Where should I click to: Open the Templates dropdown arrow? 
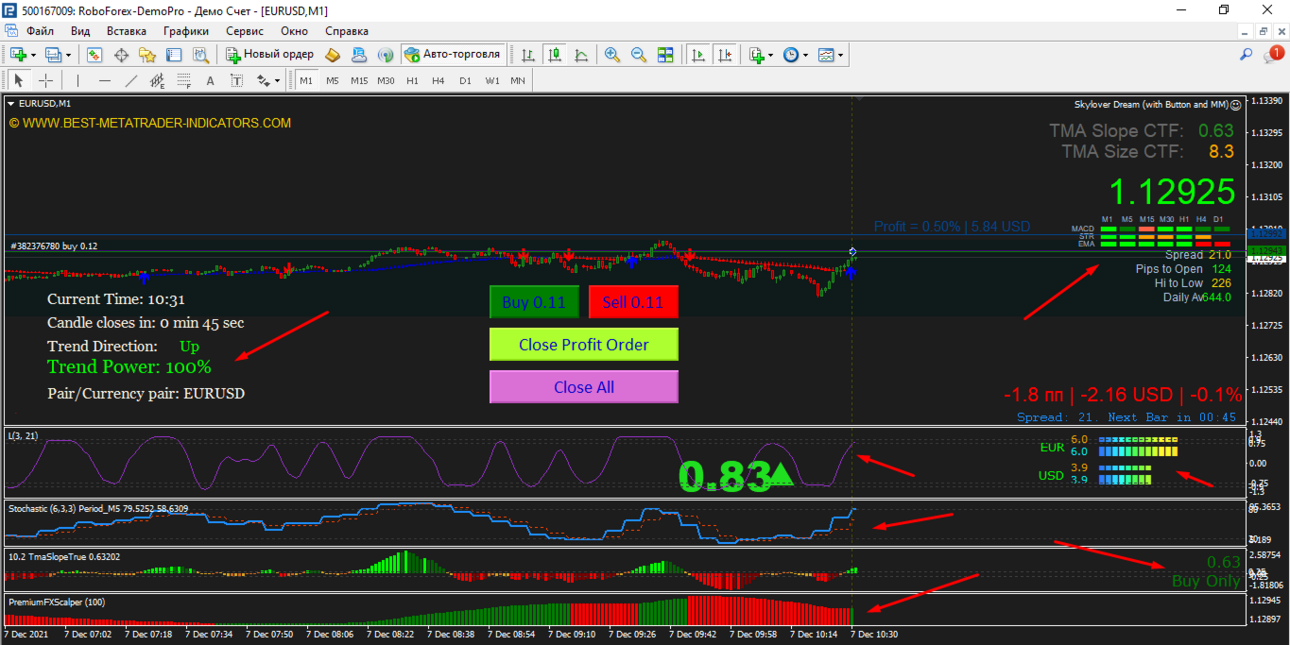coord(841,55)
